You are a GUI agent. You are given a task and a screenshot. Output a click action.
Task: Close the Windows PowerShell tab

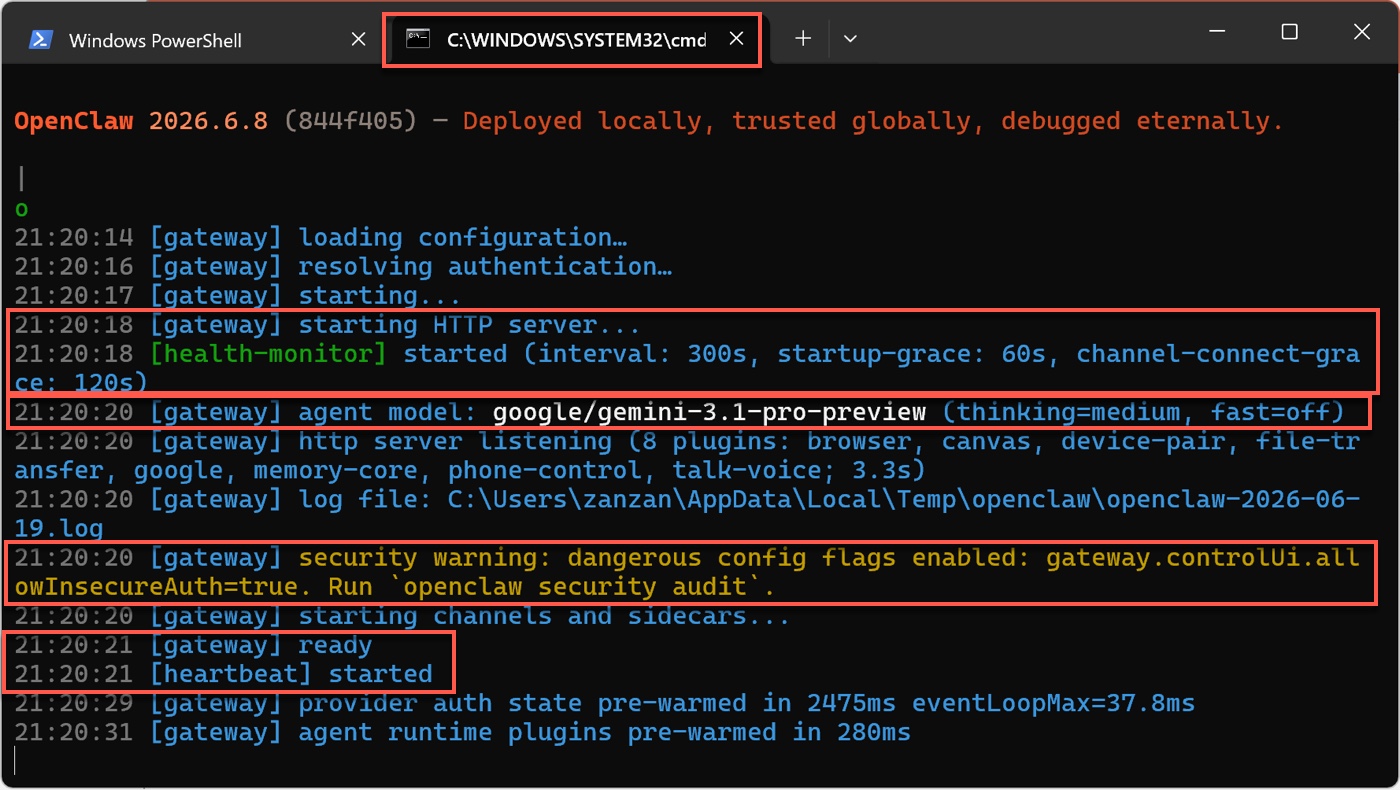(359, 40)
